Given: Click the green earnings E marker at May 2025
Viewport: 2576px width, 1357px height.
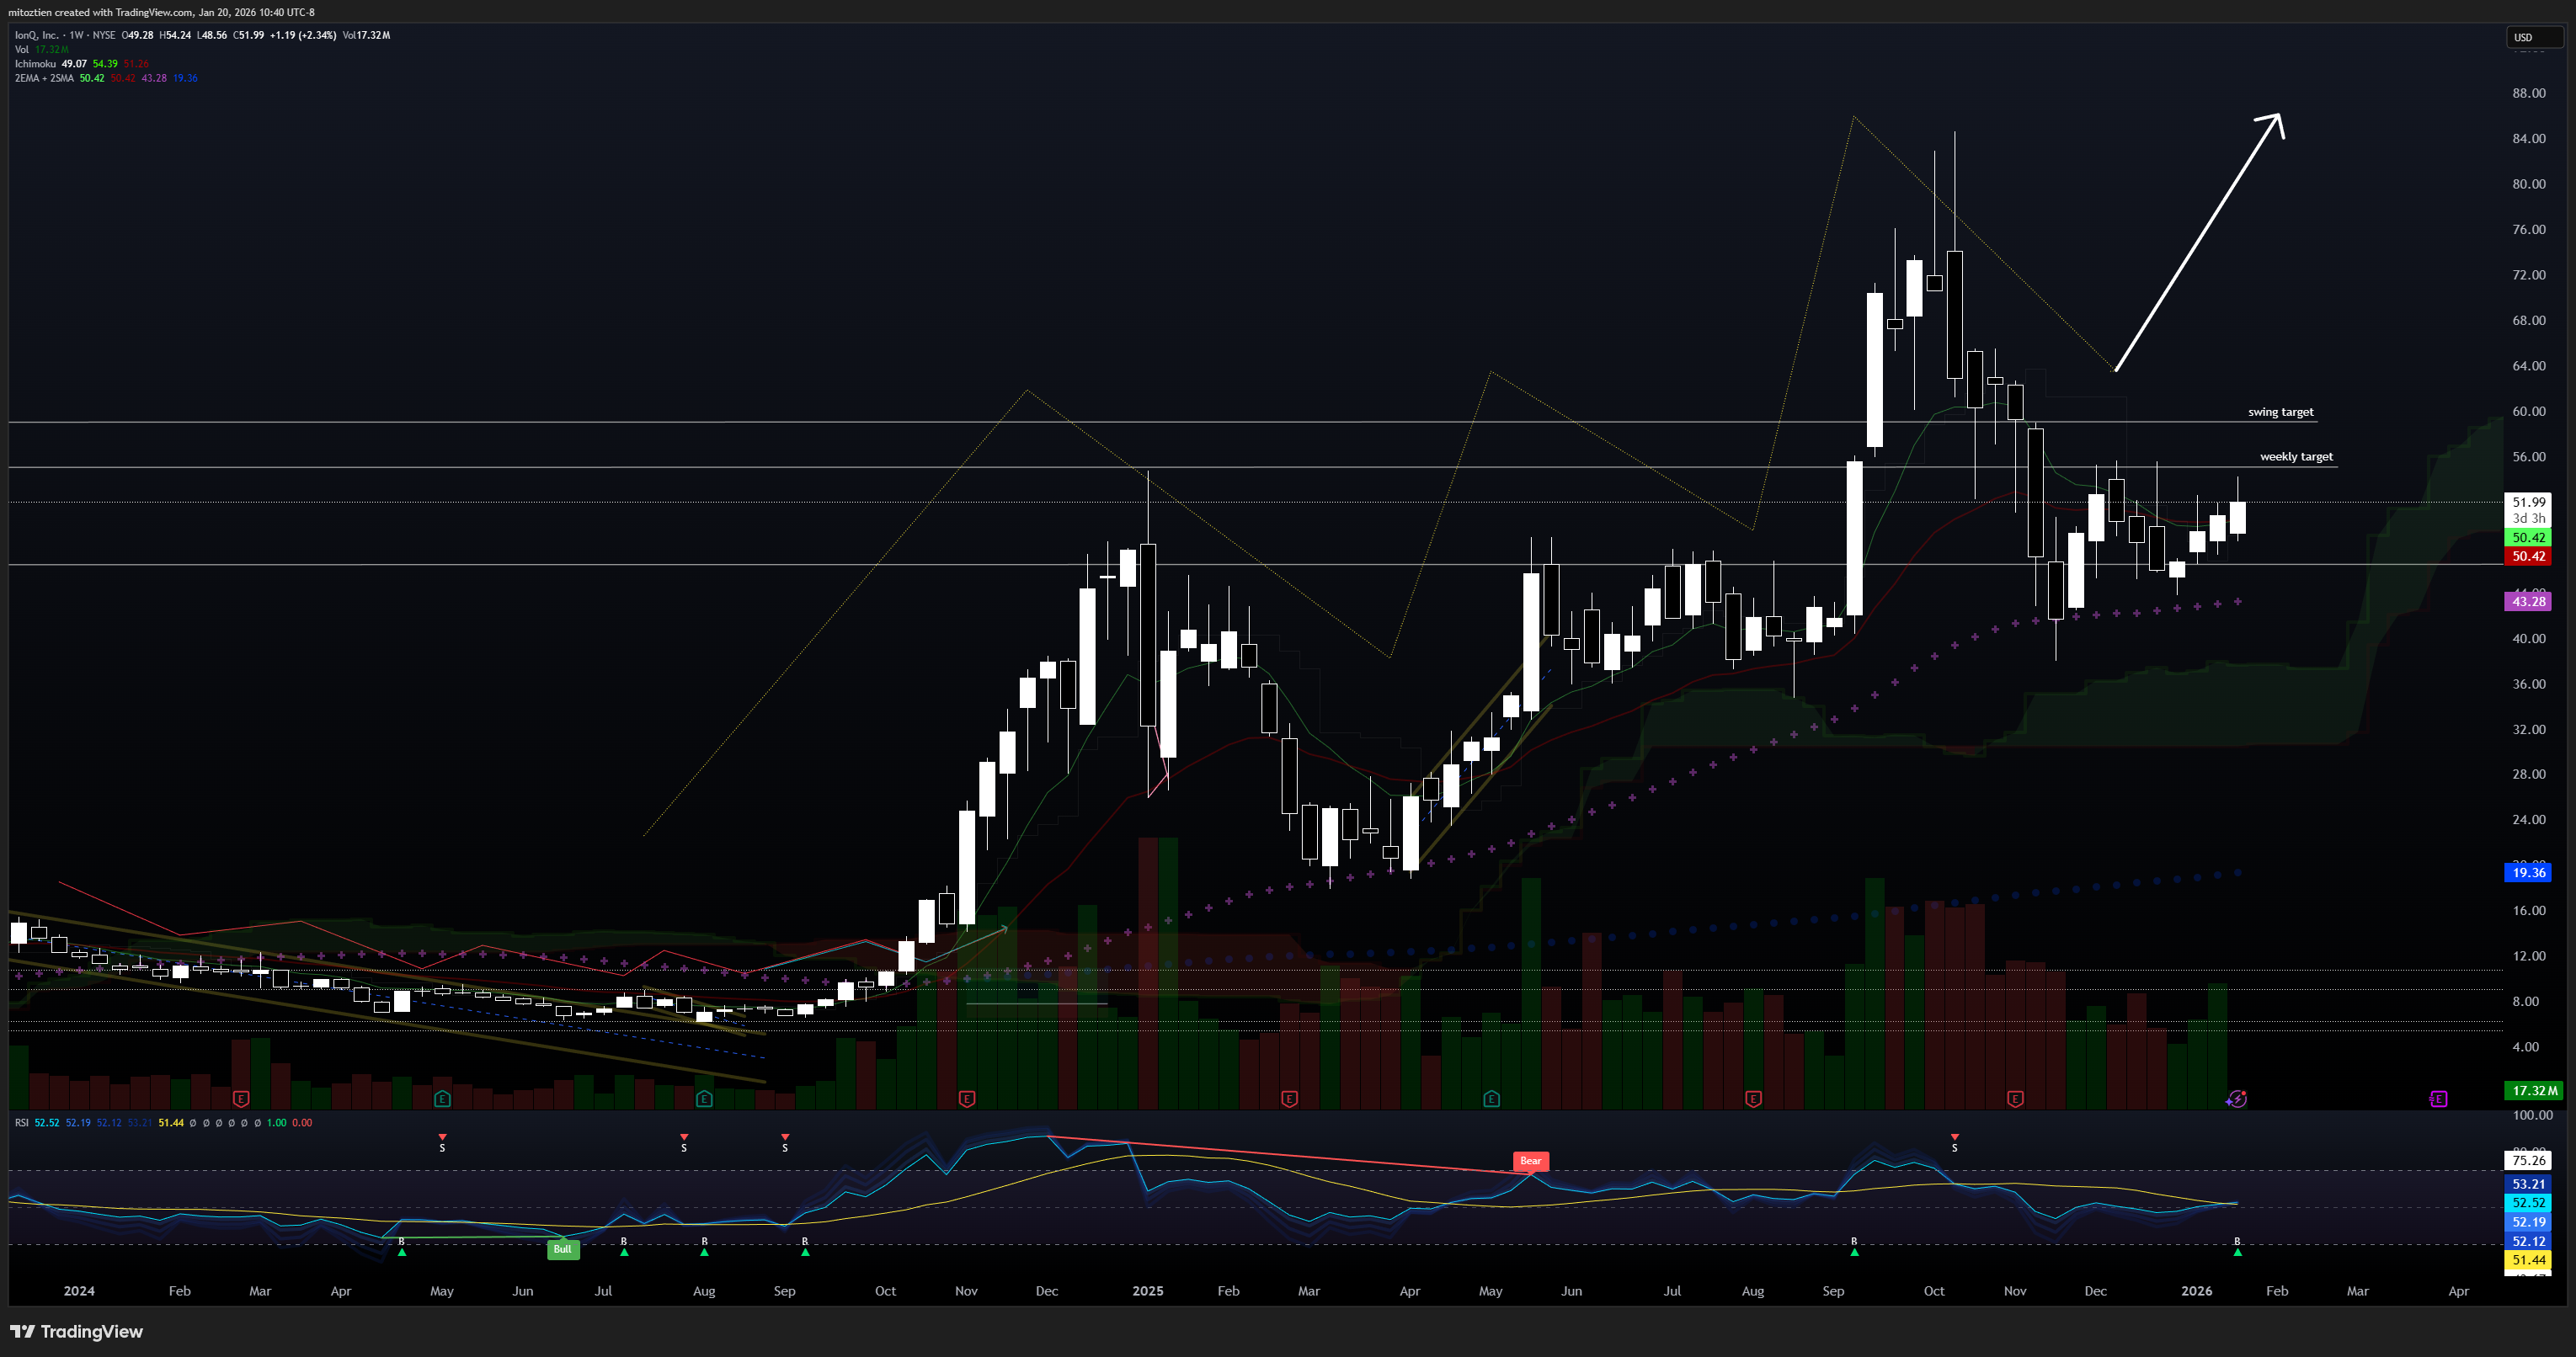Looking at the screenshot, I should (1491, 1099).
